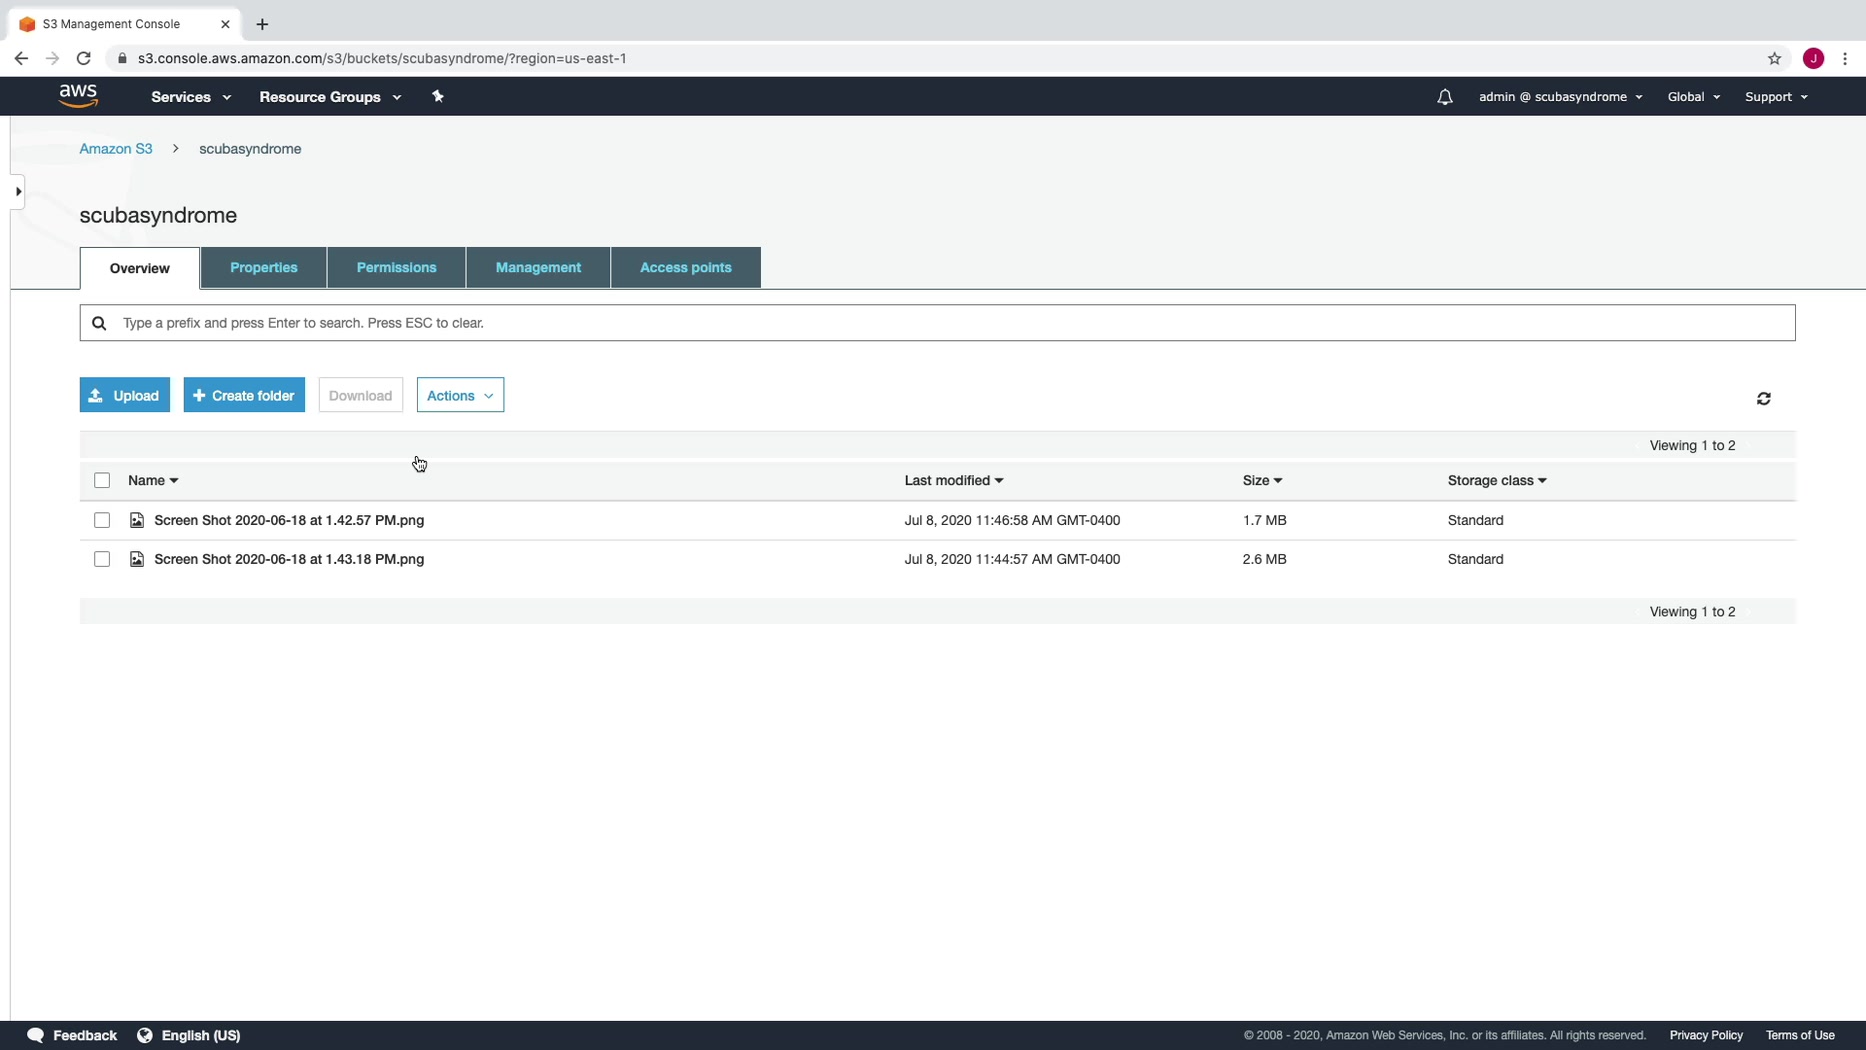Bookmark this page with the star icon

click(1774, 58)
